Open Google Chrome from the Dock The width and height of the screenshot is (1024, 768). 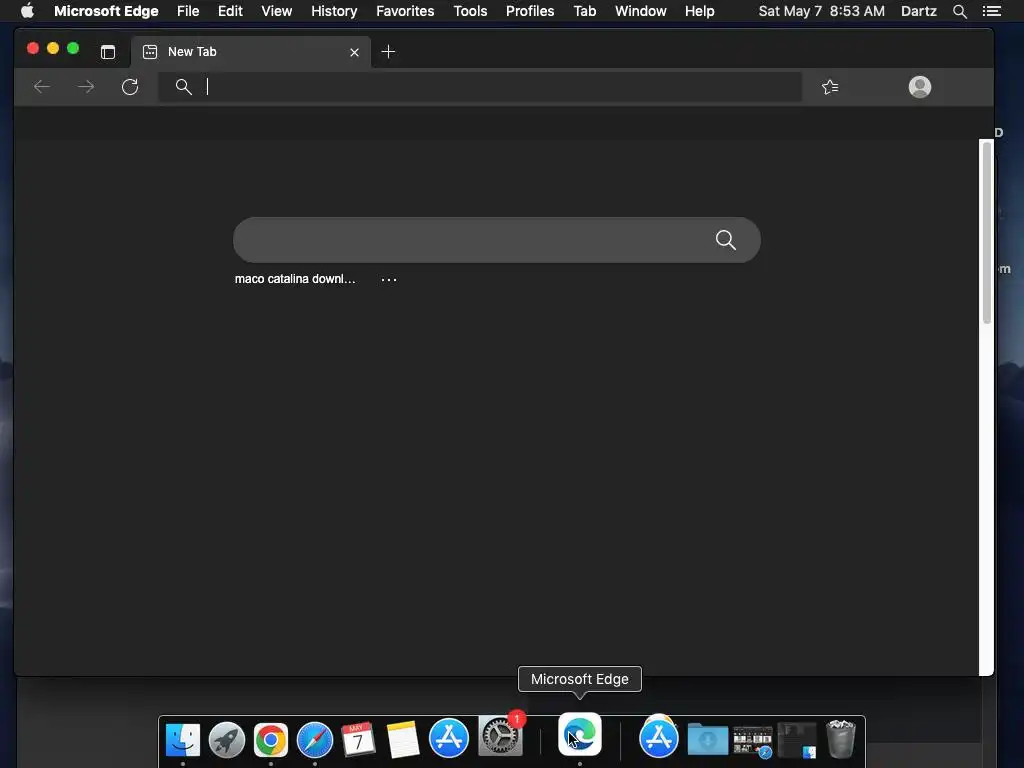point(270,739)
